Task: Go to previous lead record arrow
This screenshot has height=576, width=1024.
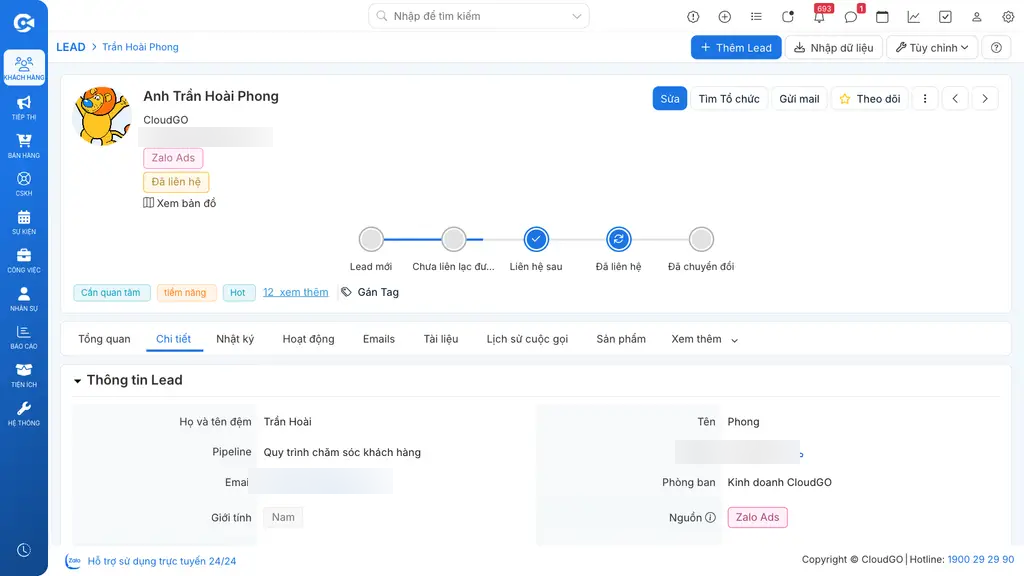Action: (955, 99)
